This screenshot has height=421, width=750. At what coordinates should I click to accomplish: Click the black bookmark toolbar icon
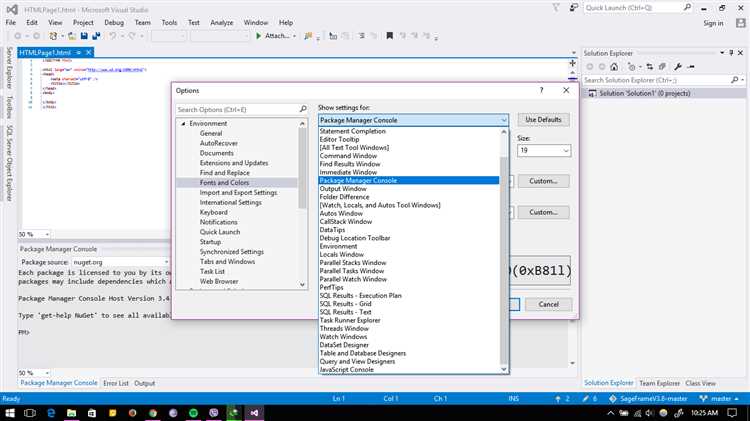pyautogui.click(x=389, y=36)
